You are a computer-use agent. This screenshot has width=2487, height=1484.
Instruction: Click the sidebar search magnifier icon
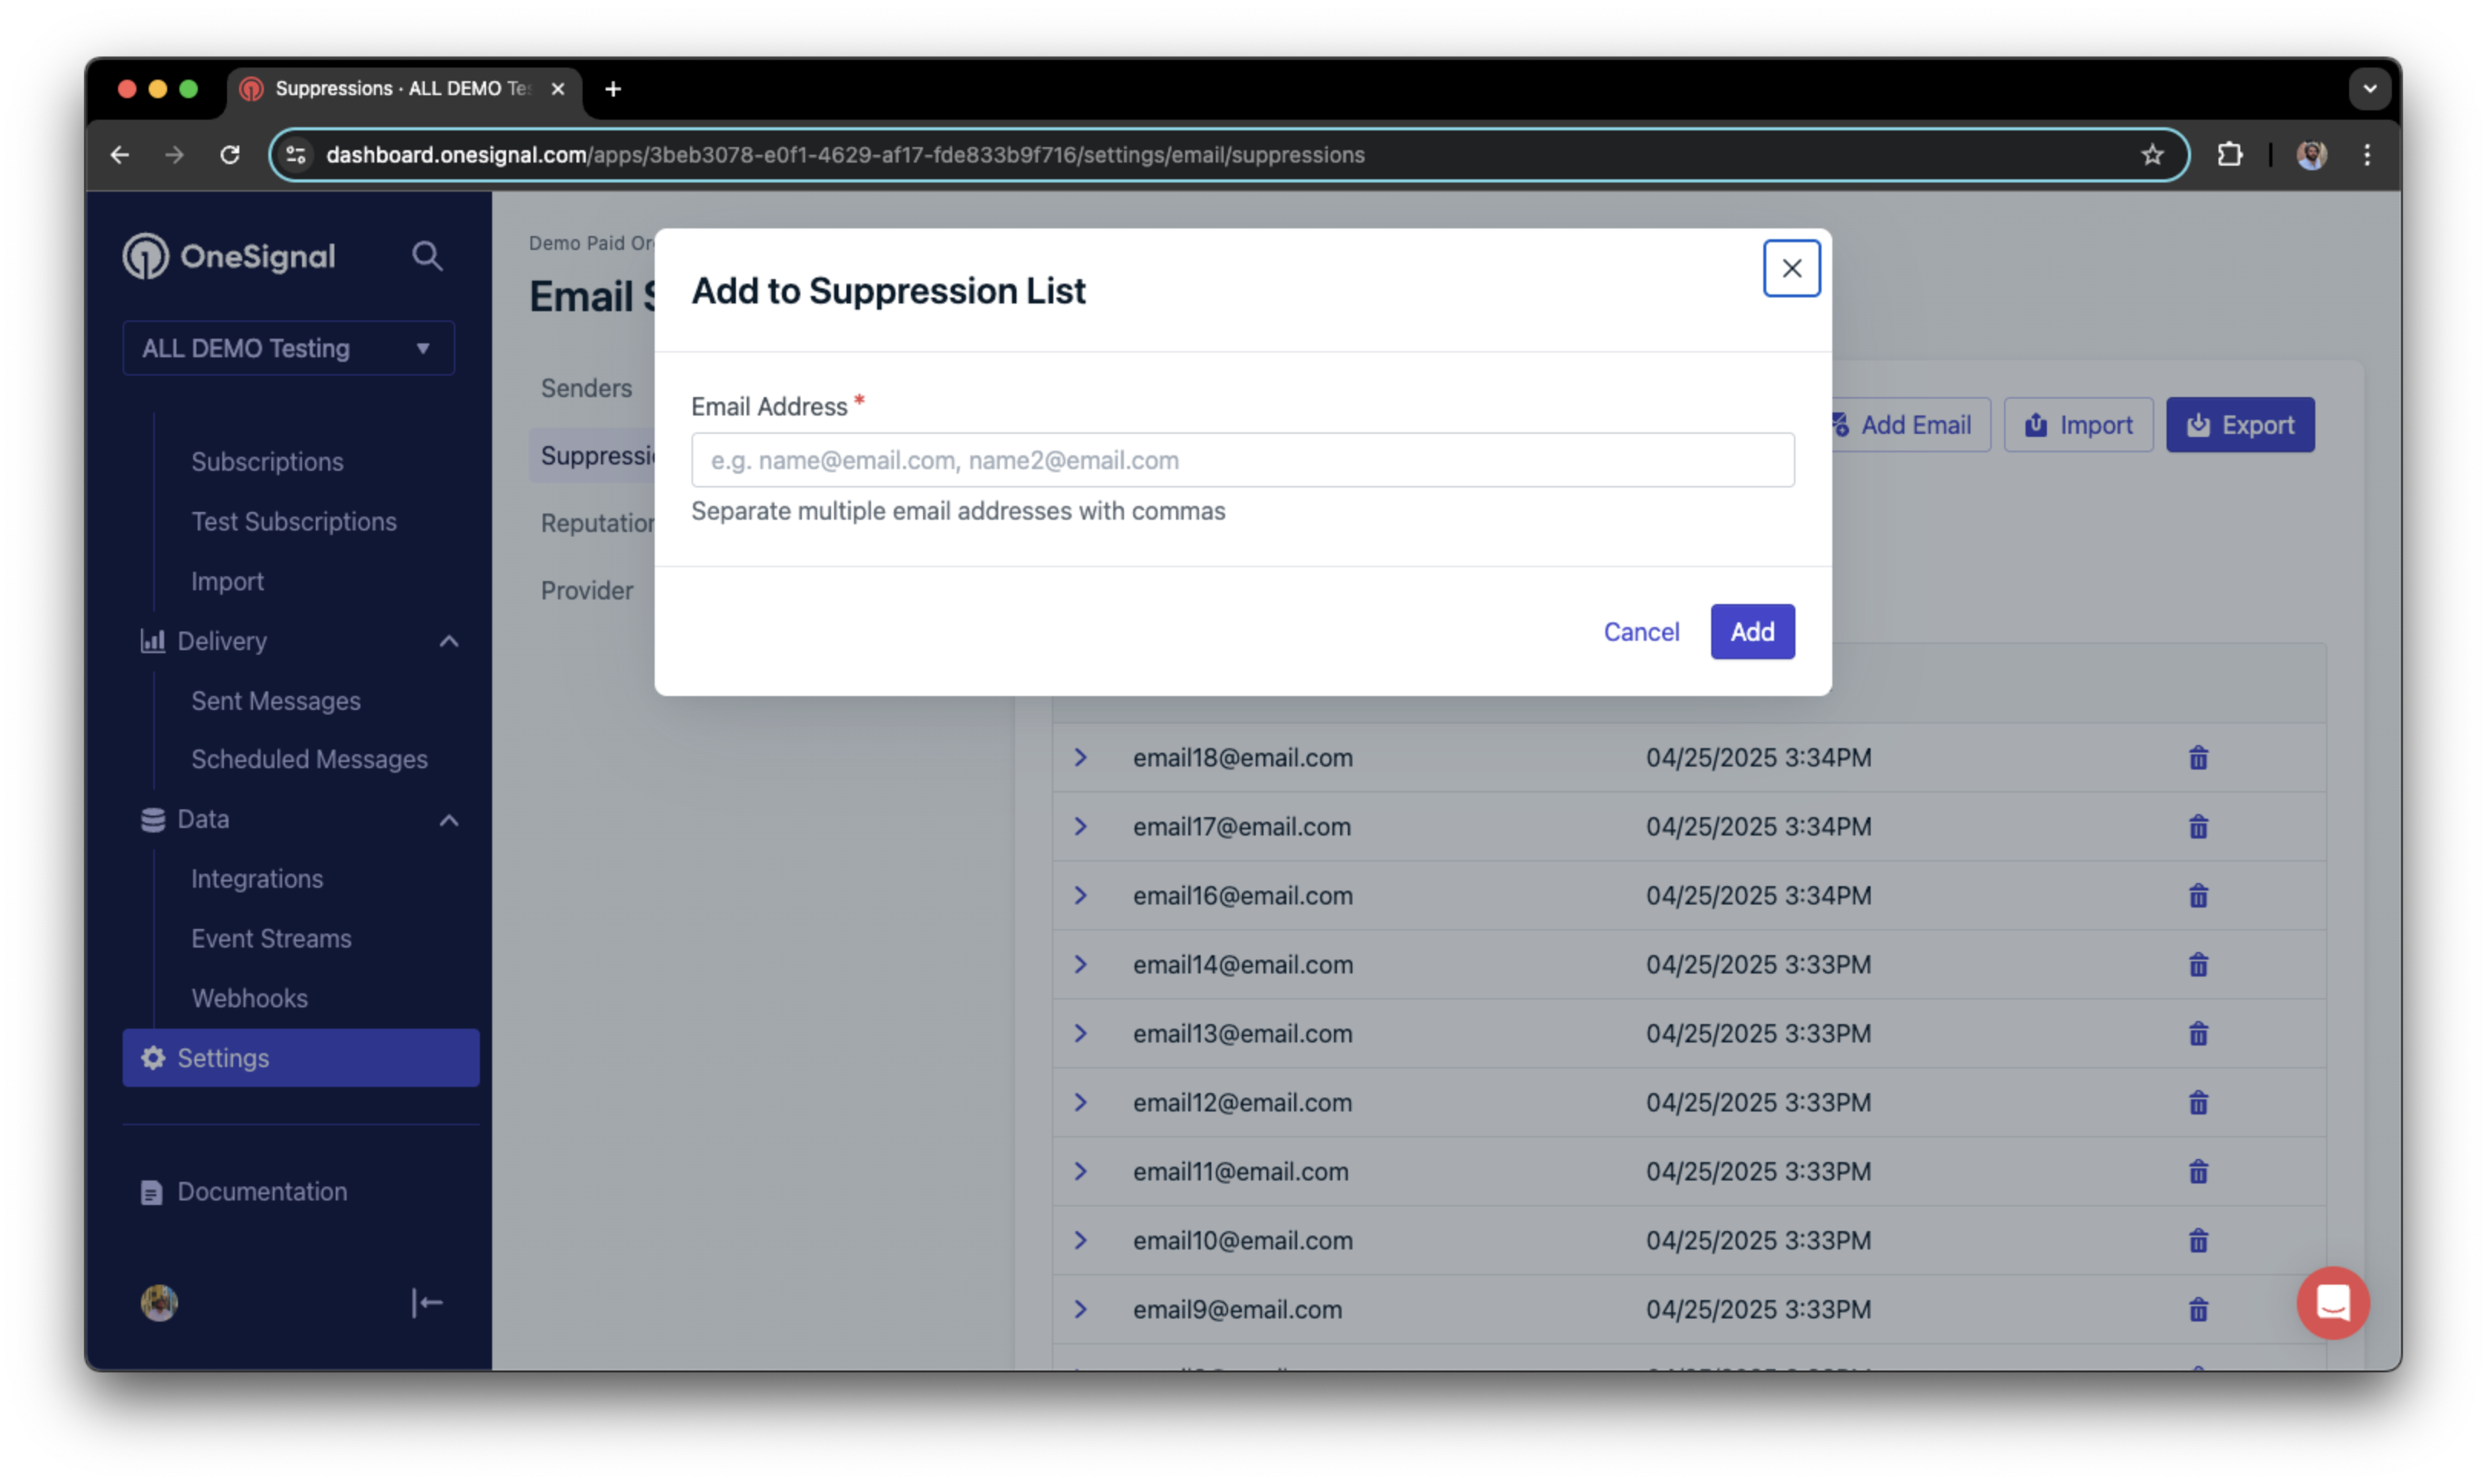tap(427, 257)
